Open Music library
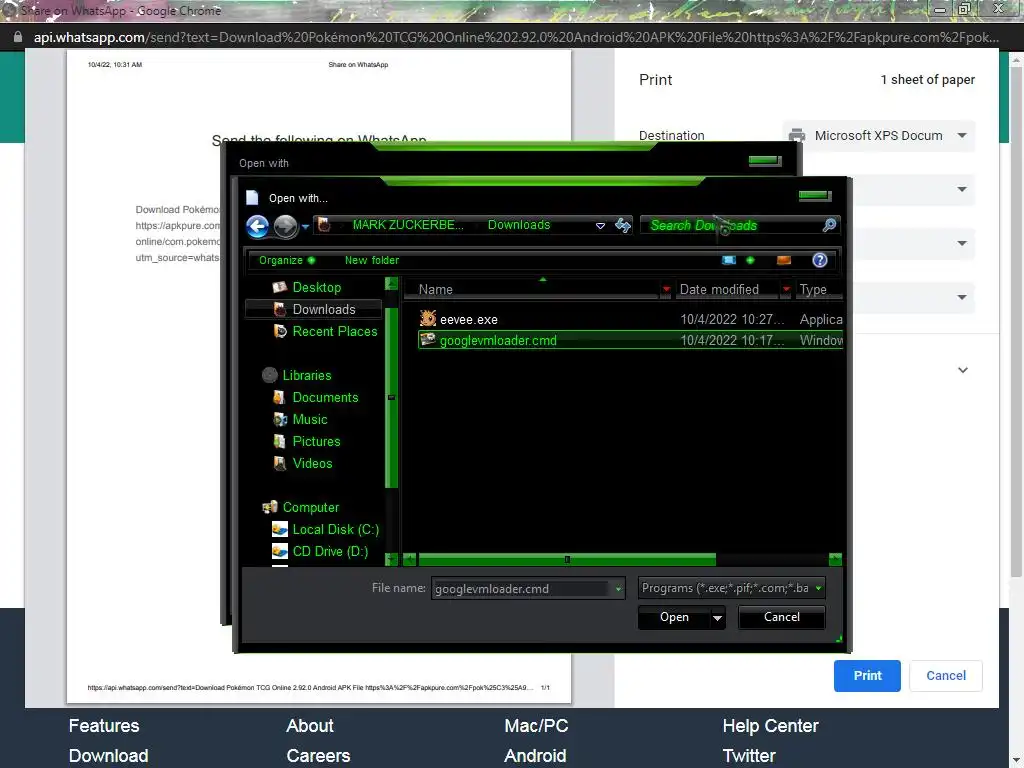This screenshot has width=1024, height=768. [x=310, y=419]
